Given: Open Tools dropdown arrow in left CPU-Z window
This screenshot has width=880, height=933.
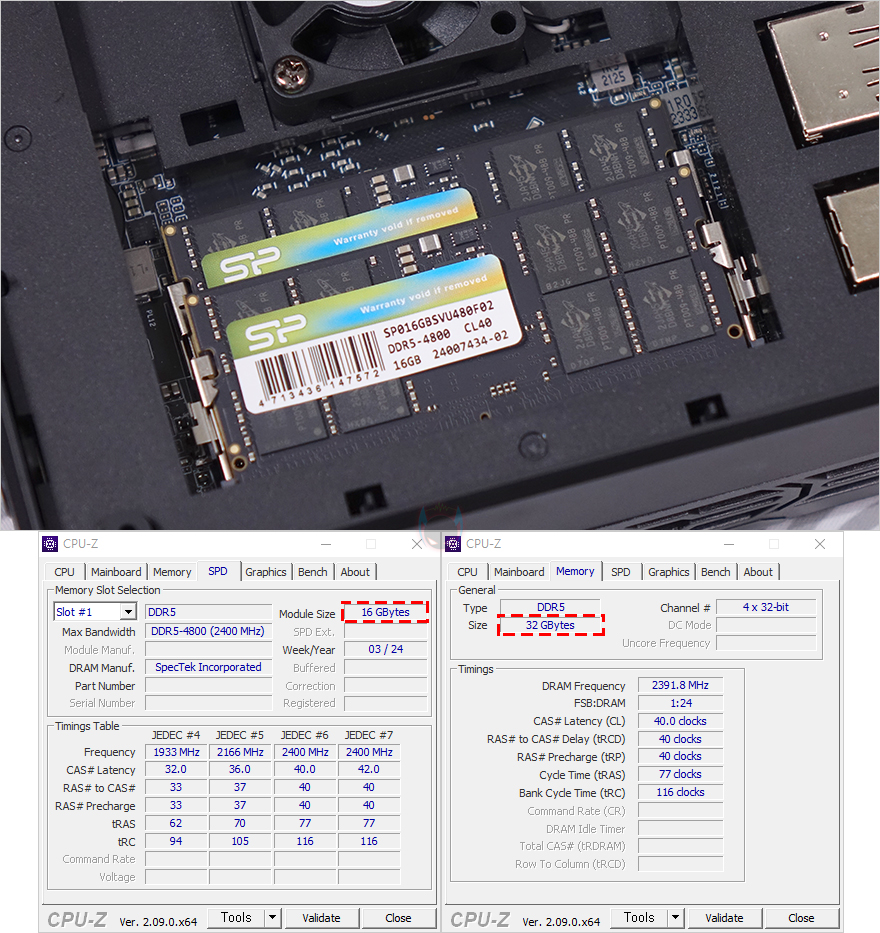Looking at the screenshot, I should 273,918.
